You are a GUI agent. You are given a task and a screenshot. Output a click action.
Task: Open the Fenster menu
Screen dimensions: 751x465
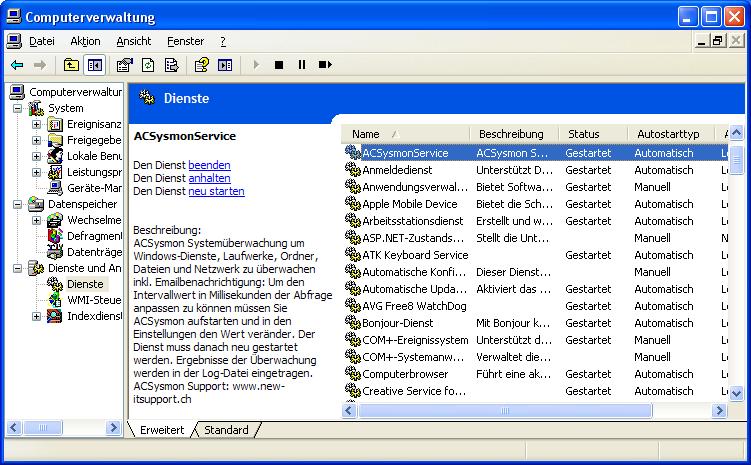point(185,41)
